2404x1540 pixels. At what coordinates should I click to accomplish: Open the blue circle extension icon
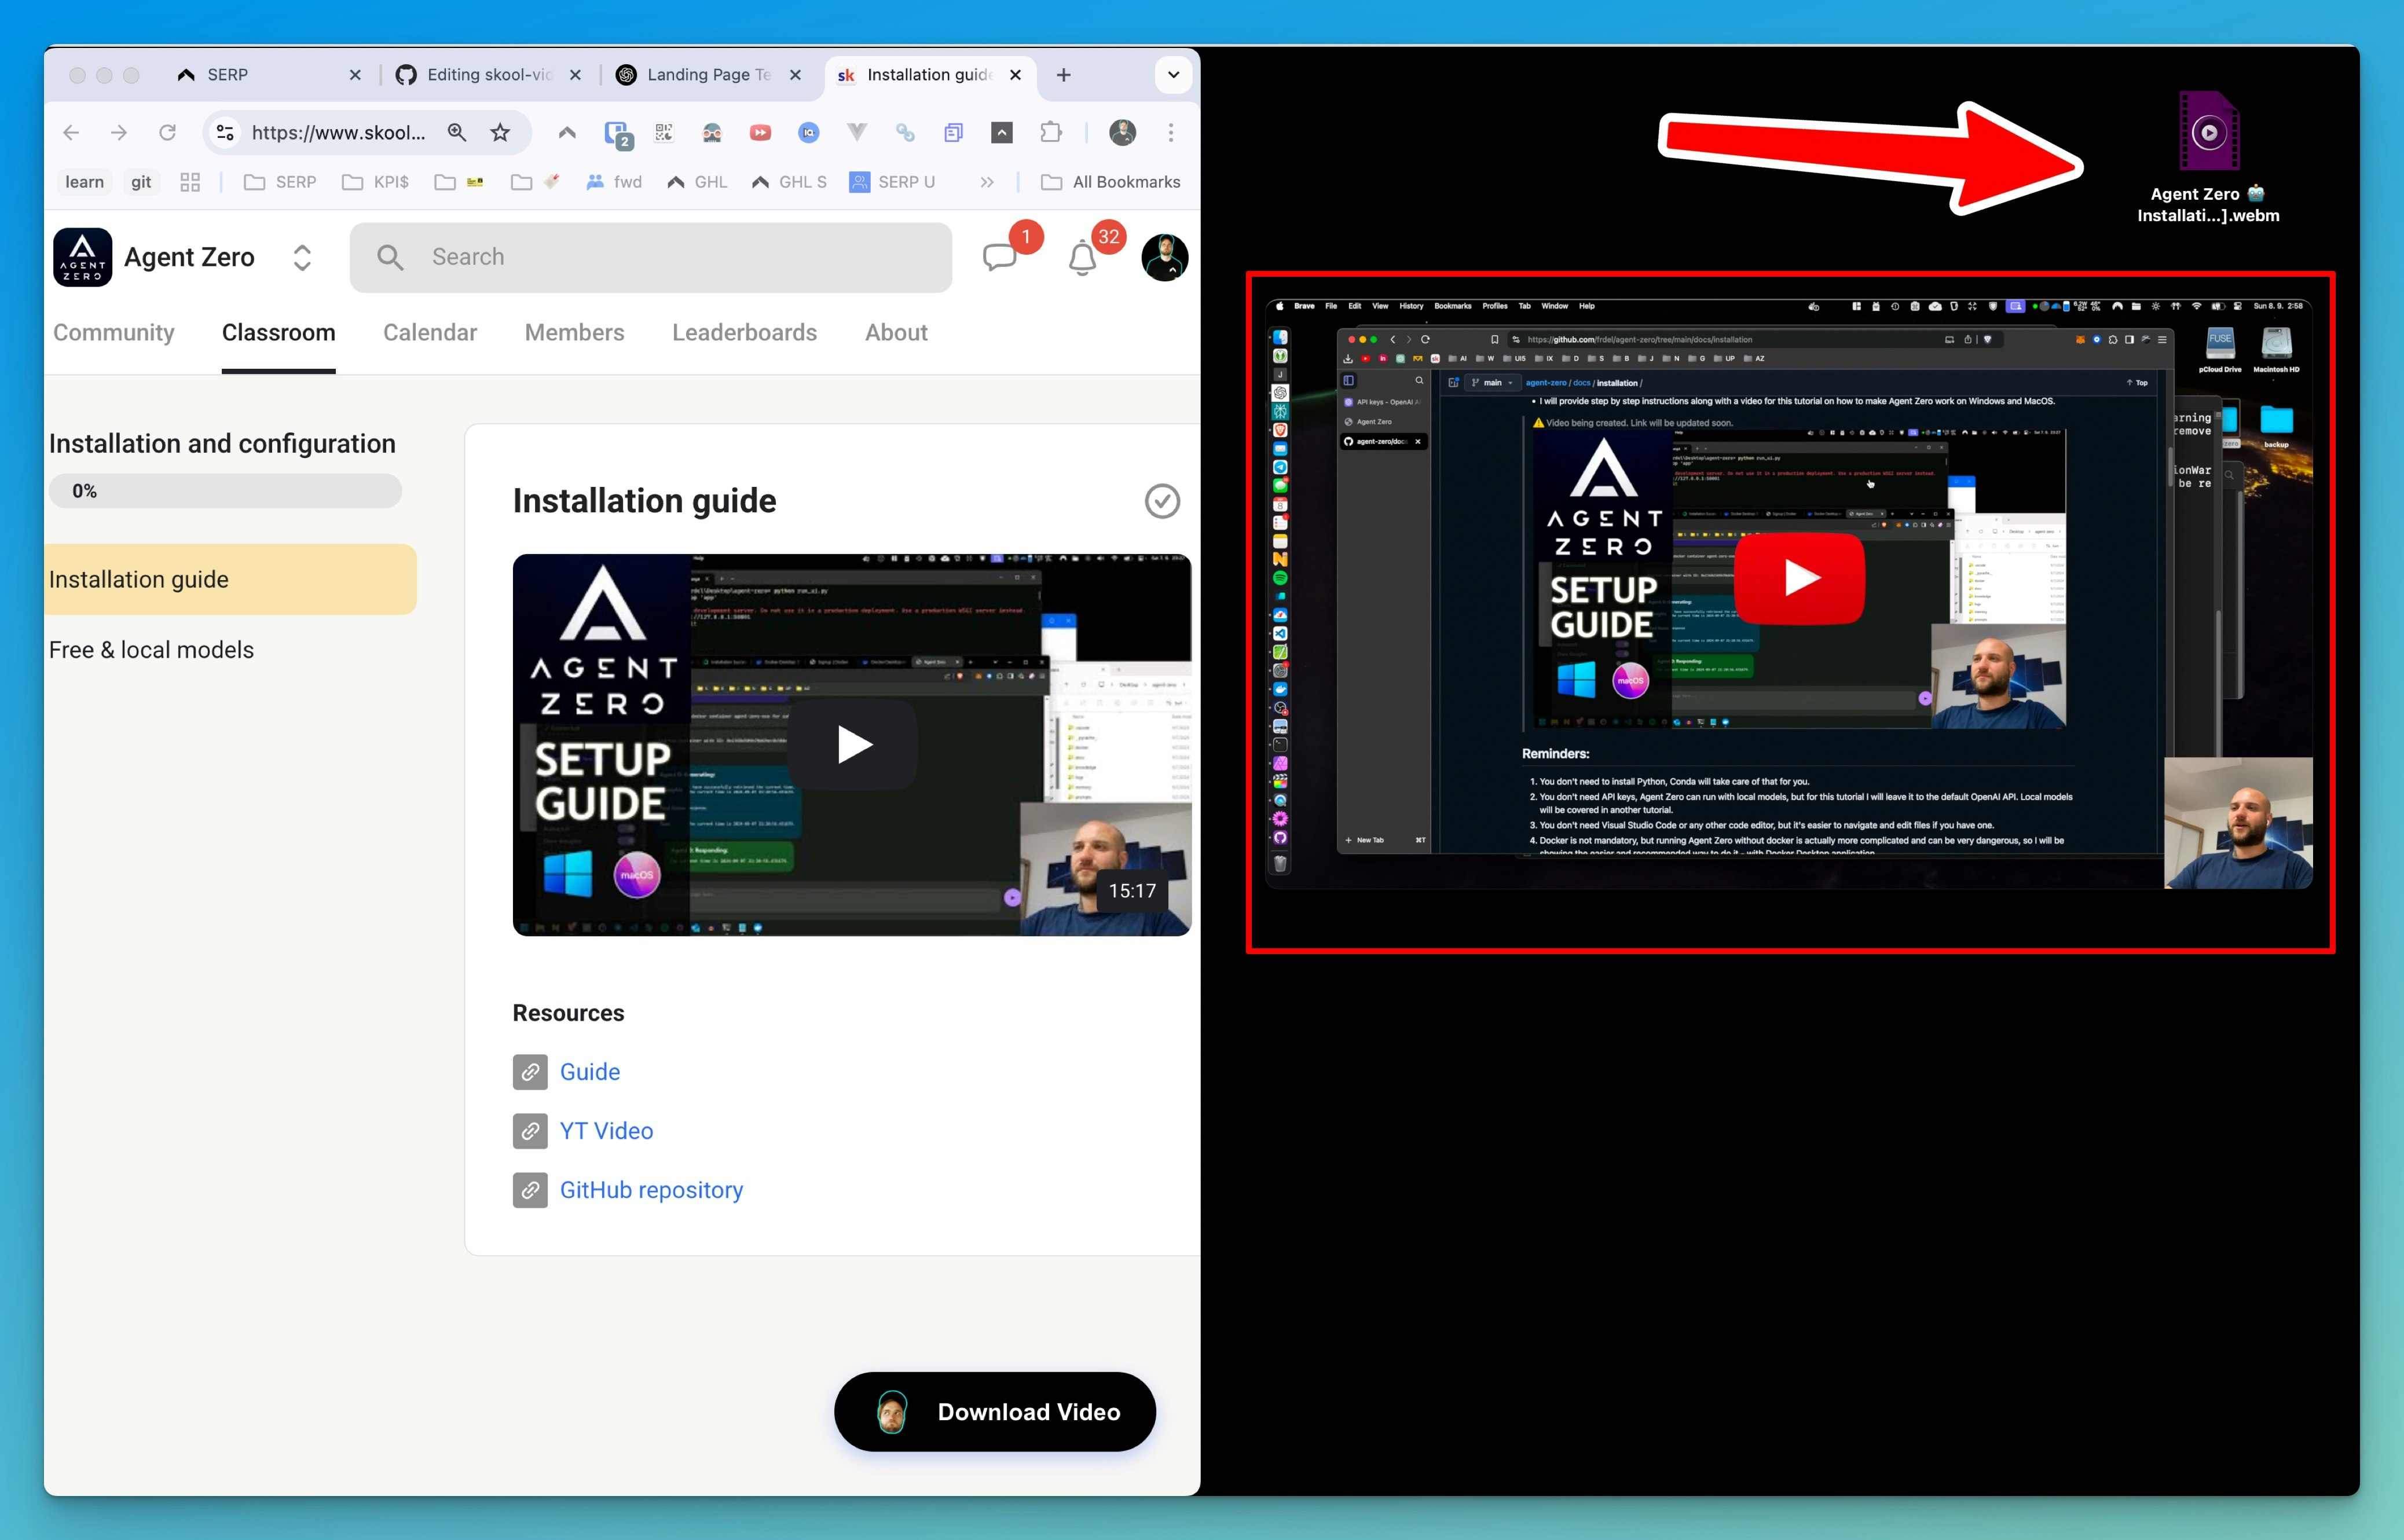pos(809,132)
